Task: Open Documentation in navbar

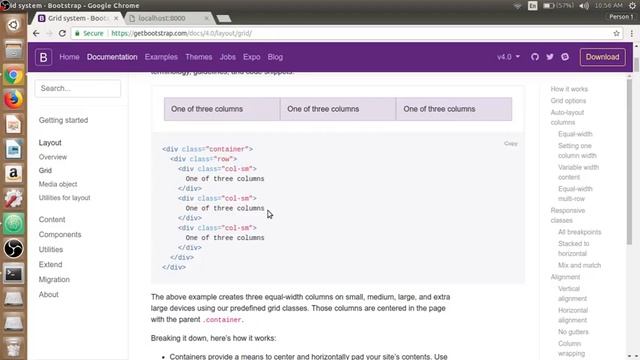Action: click(112, 57)
